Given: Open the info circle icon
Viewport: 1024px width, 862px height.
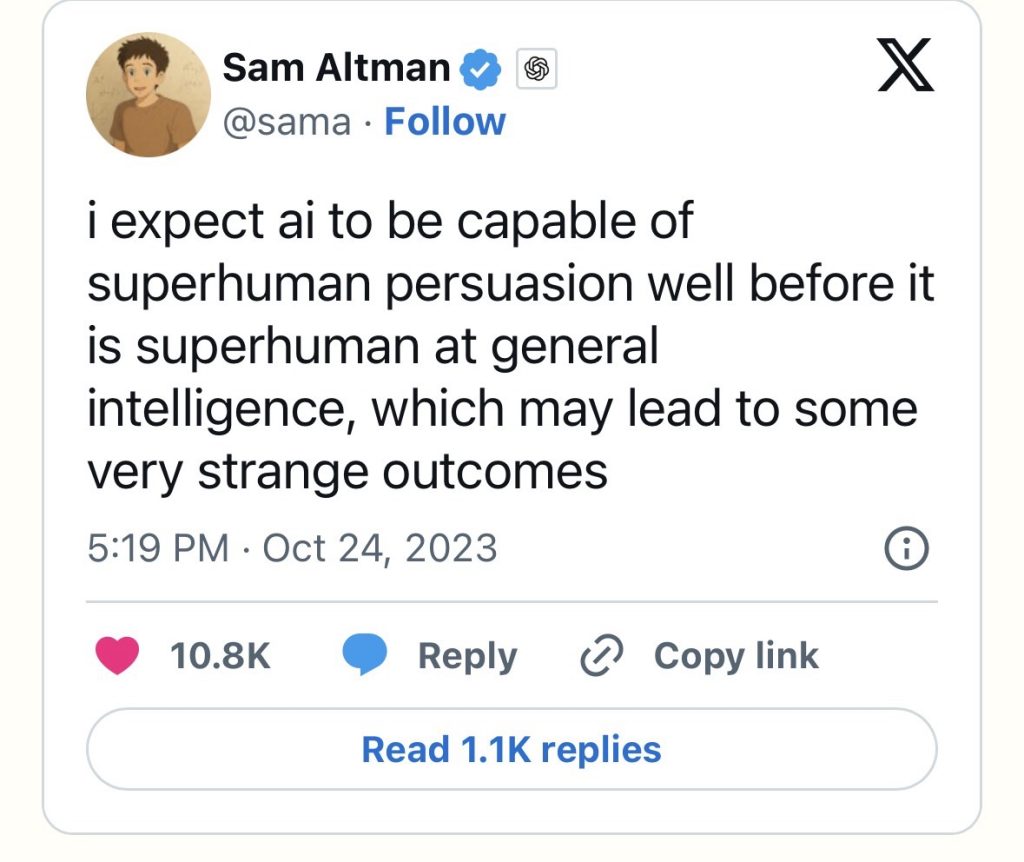Looking at the screenshot, I should coord(908,548).
